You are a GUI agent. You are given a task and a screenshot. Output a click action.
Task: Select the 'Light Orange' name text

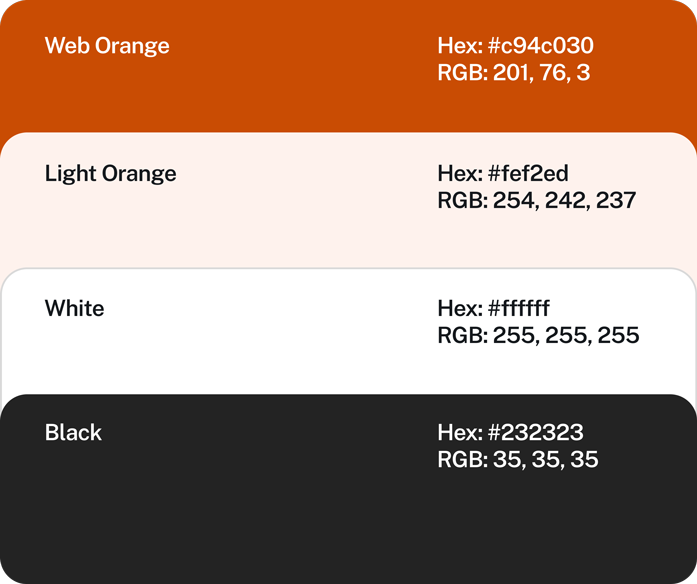(x=110, y=174)
